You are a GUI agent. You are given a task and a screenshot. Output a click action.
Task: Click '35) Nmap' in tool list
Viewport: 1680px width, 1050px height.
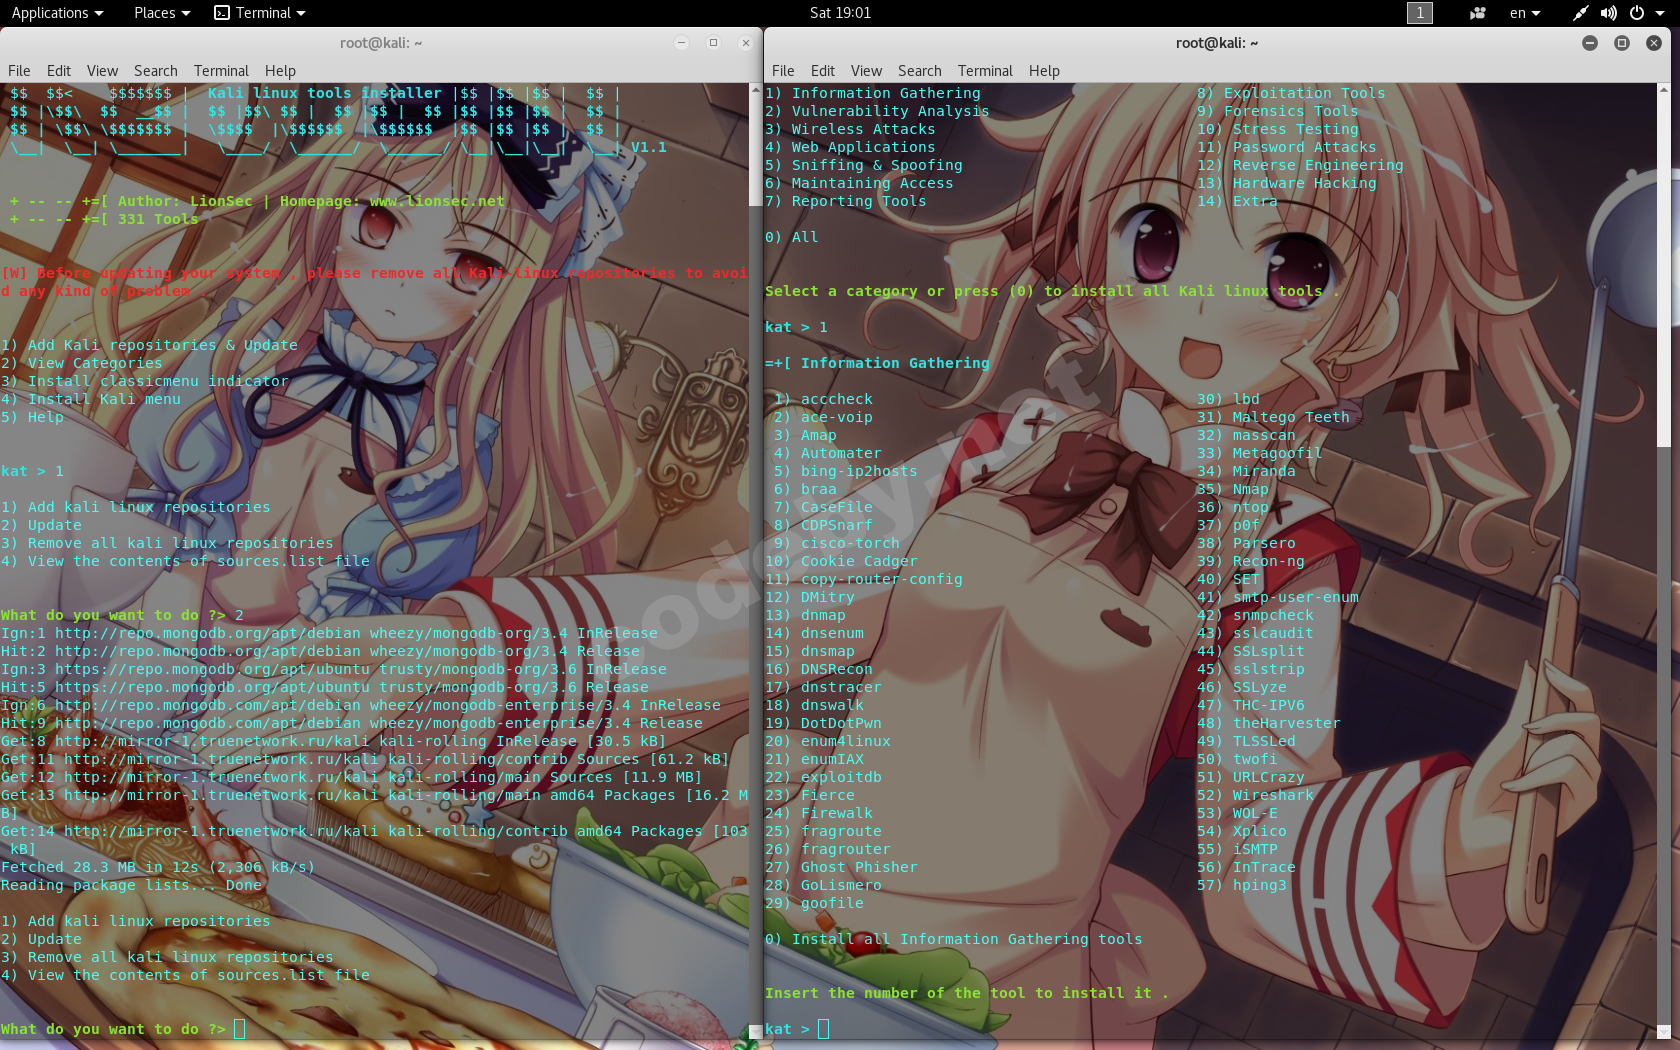(1233, 489)
